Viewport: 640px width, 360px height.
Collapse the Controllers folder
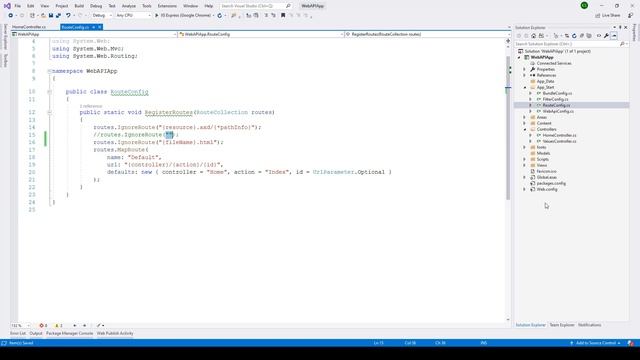click(525, 129)
